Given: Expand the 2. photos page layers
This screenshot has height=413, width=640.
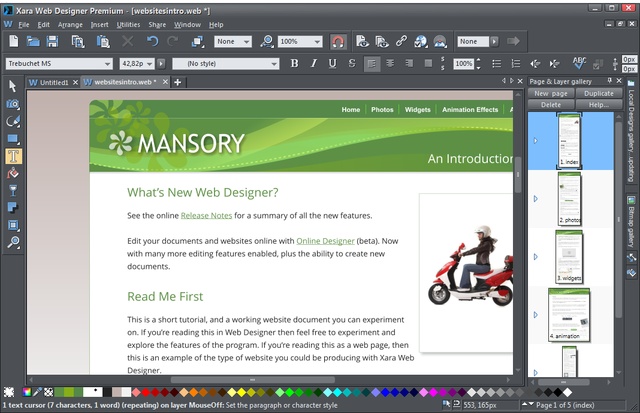Looking at the screenshot, I should tap(536, 199).
